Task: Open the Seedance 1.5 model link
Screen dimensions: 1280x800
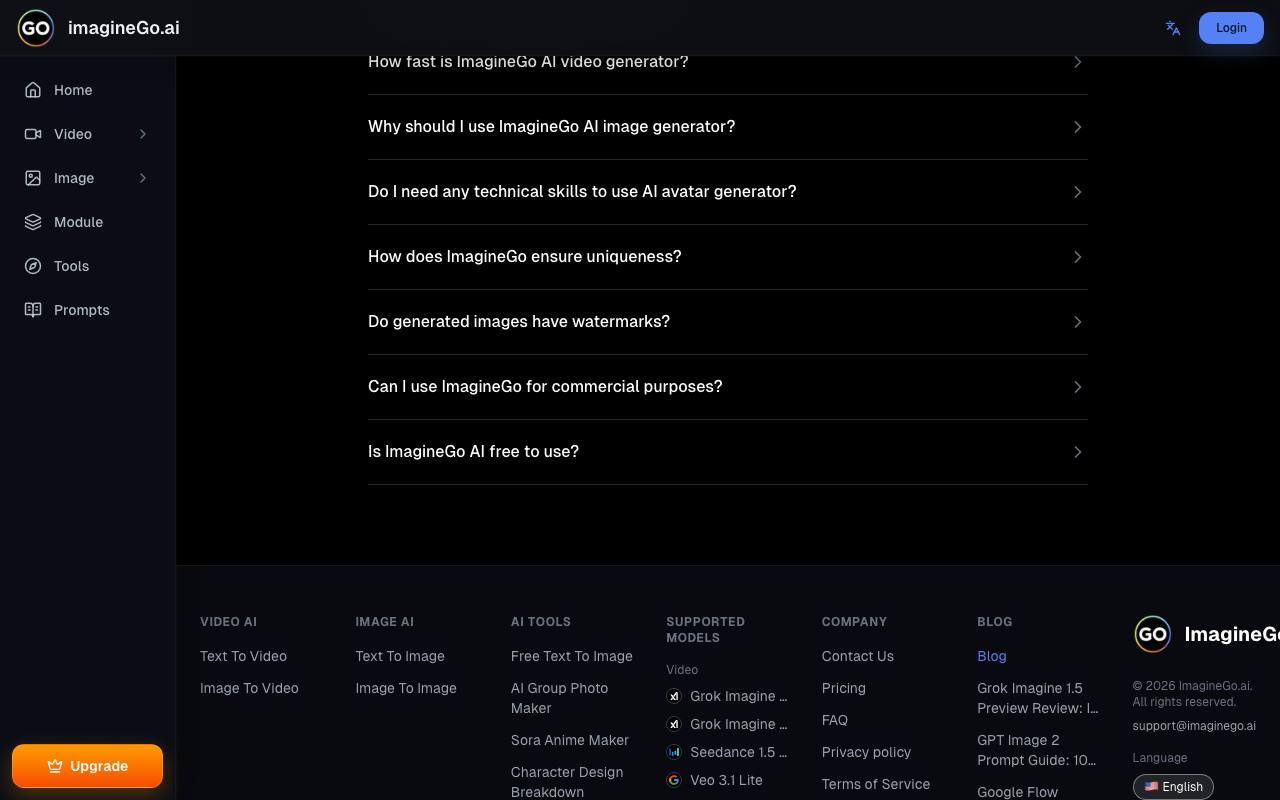Action: (738, 752)
